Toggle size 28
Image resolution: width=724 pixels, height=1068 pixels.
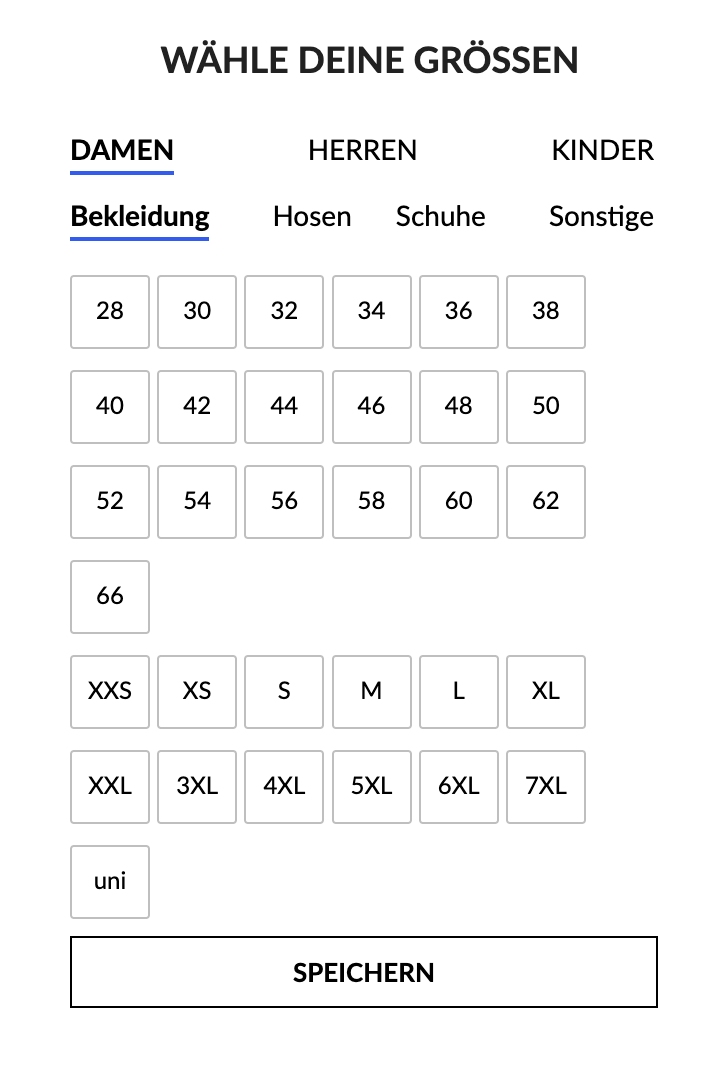110,312
